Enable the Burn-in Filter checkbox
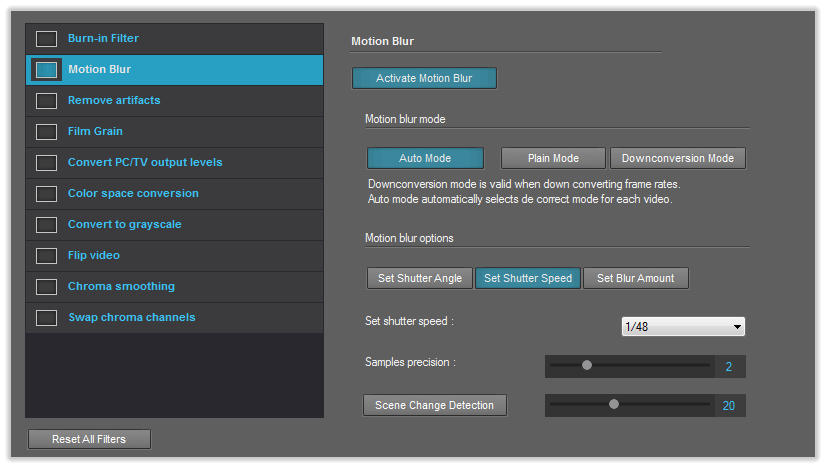 (x=46, y=38)
